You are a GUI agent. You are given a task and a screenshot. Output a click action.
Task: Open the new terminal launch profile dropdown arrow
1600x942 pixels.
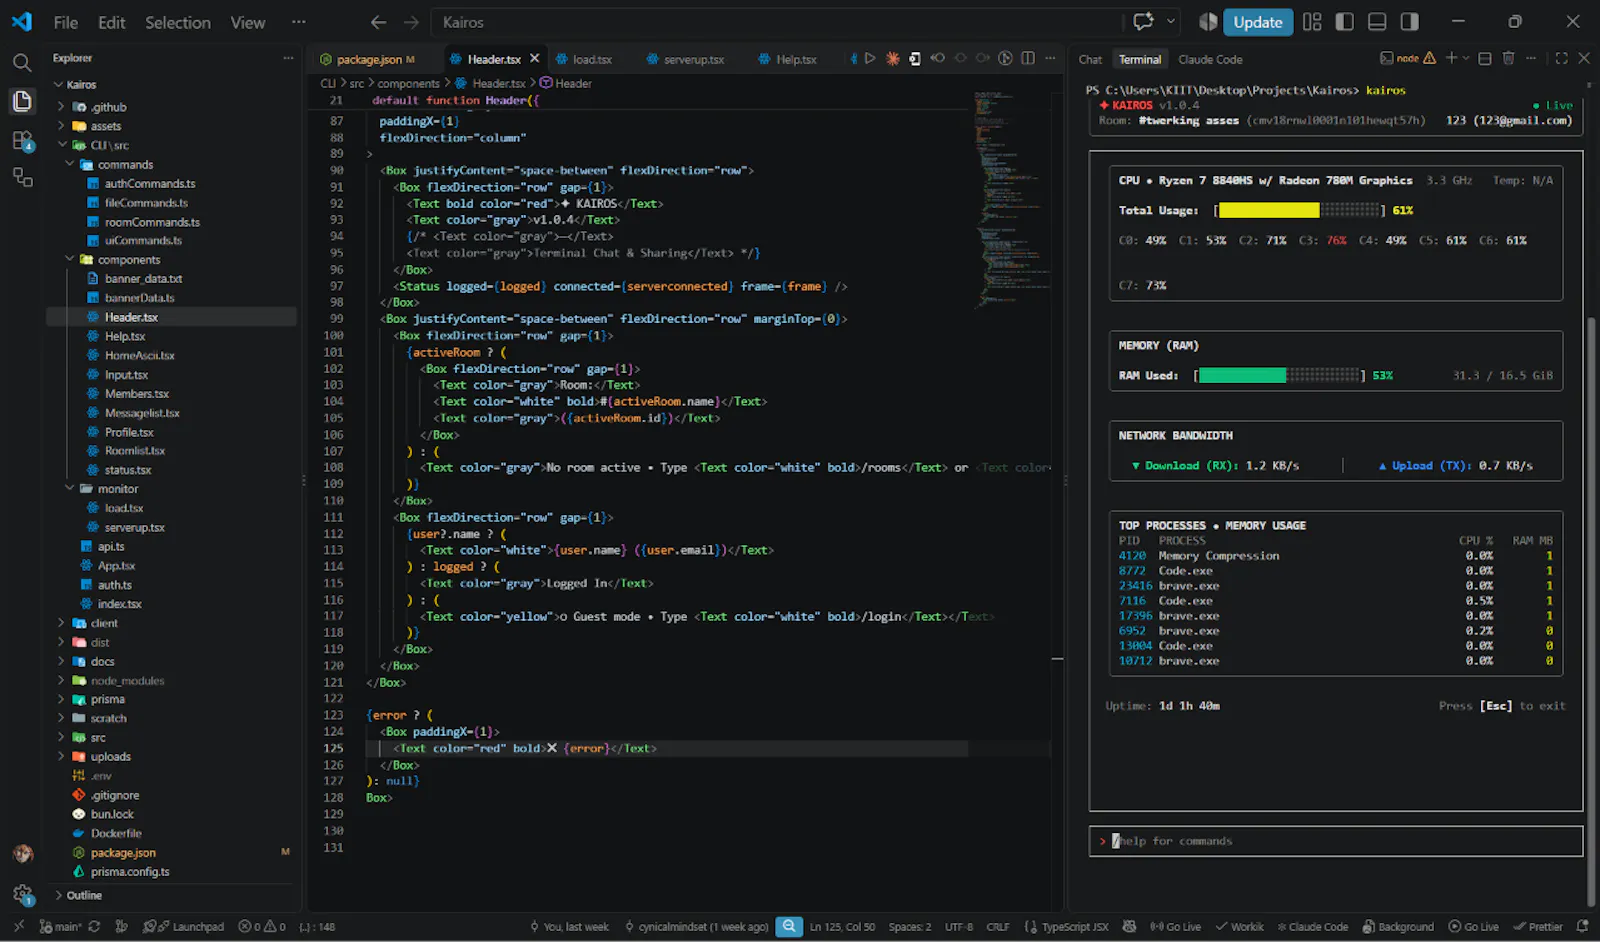pos(1466,59)
